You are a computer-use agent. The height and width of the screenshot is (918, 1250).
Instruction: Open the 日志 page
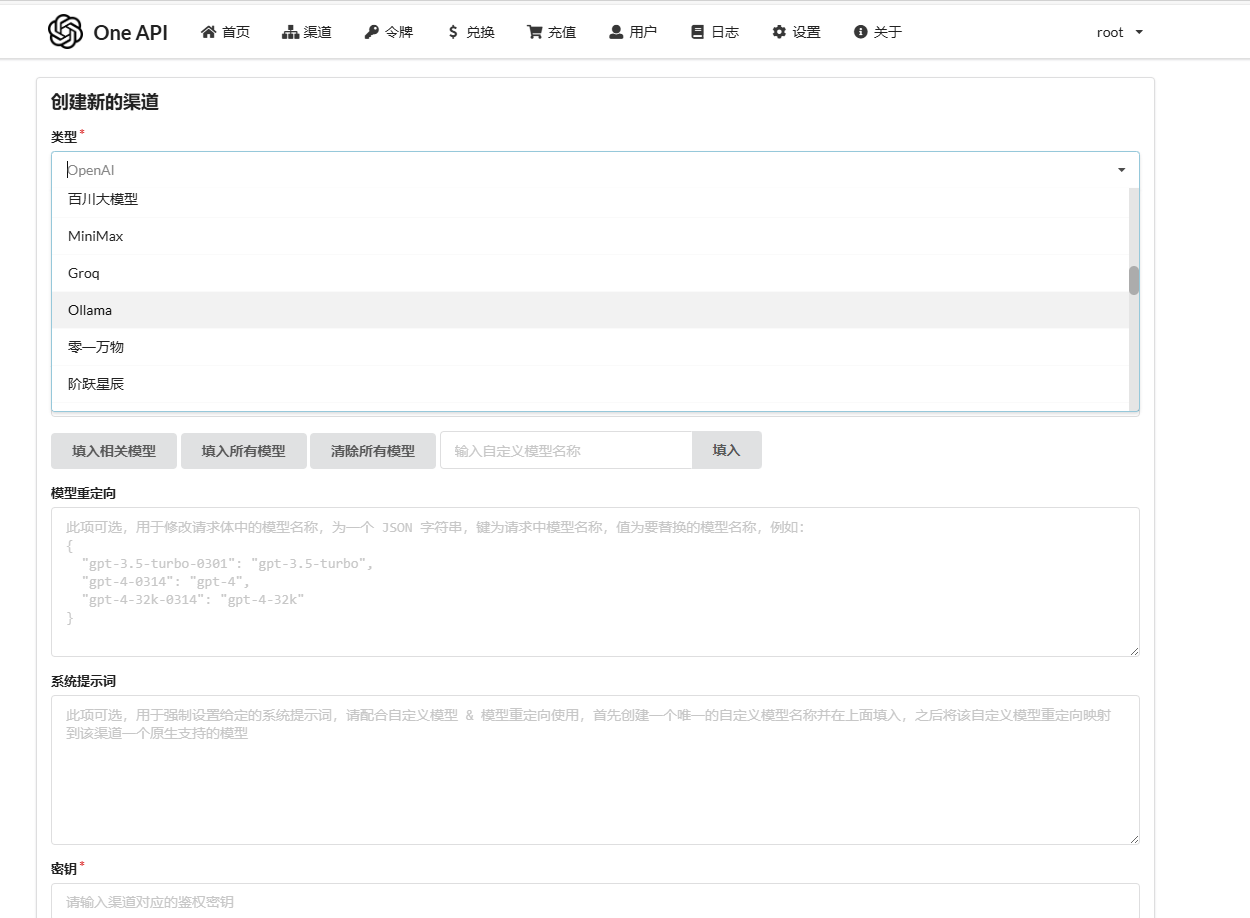click(x=714, y=32)
